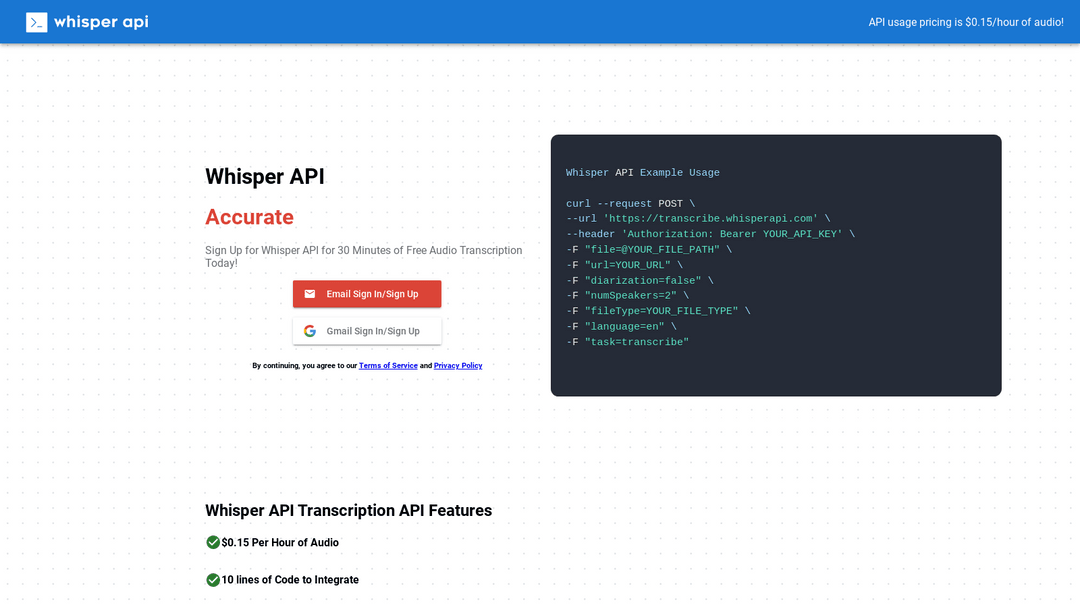Click Email Sign In/Sign Up button
The height and width of the screenshot is (608, 1080).
click(x=367, y=294)
